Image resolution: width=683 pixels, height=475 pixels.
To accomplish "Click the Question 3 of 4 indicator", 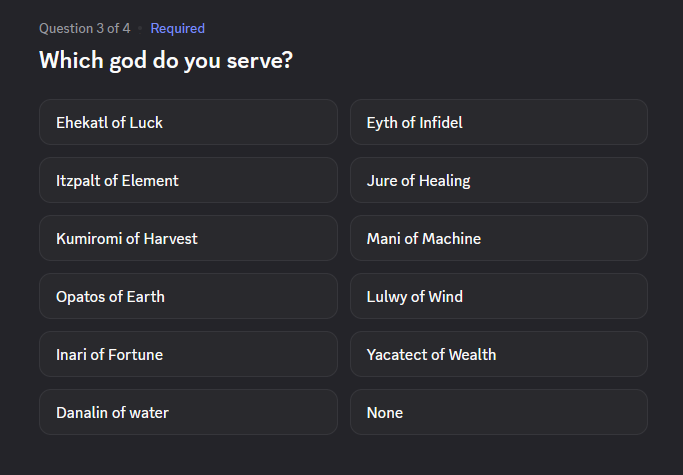I will 84,28.
